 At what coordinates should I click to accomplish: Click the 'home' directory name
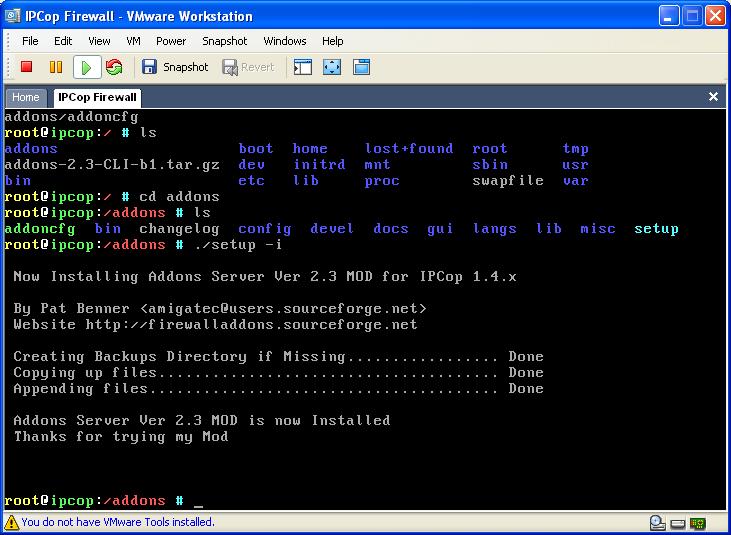pos(310,149)
